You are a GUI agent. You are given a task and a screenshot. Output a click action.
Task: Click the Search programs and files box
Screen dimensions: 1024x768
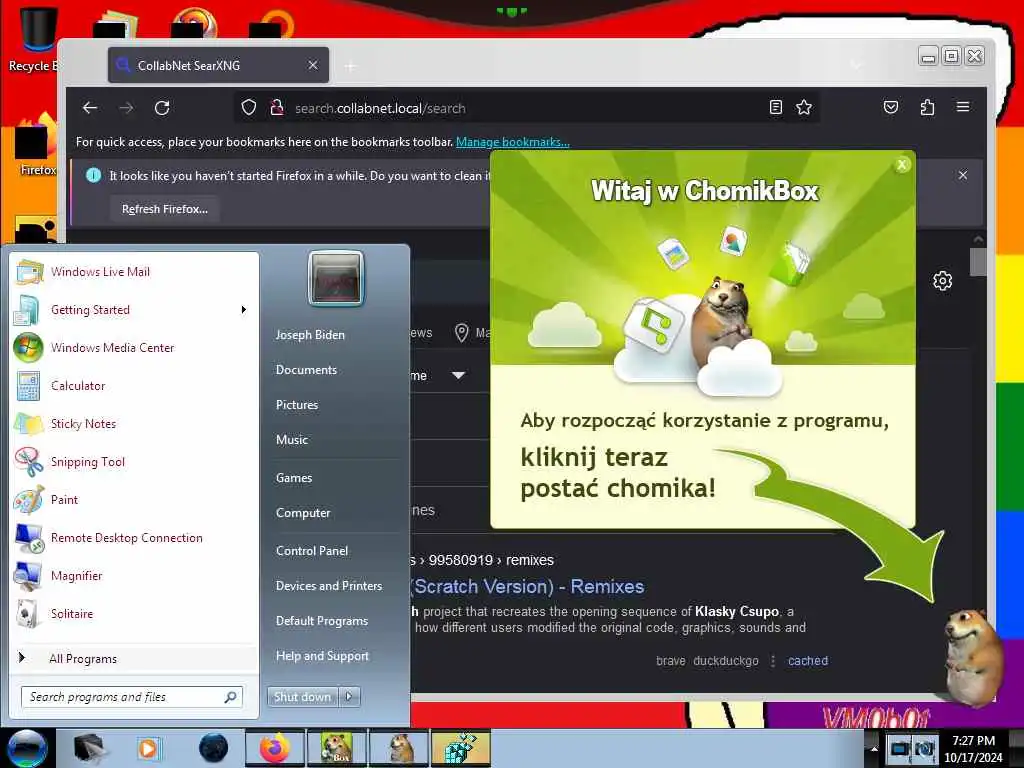click(x=132, y=697)
